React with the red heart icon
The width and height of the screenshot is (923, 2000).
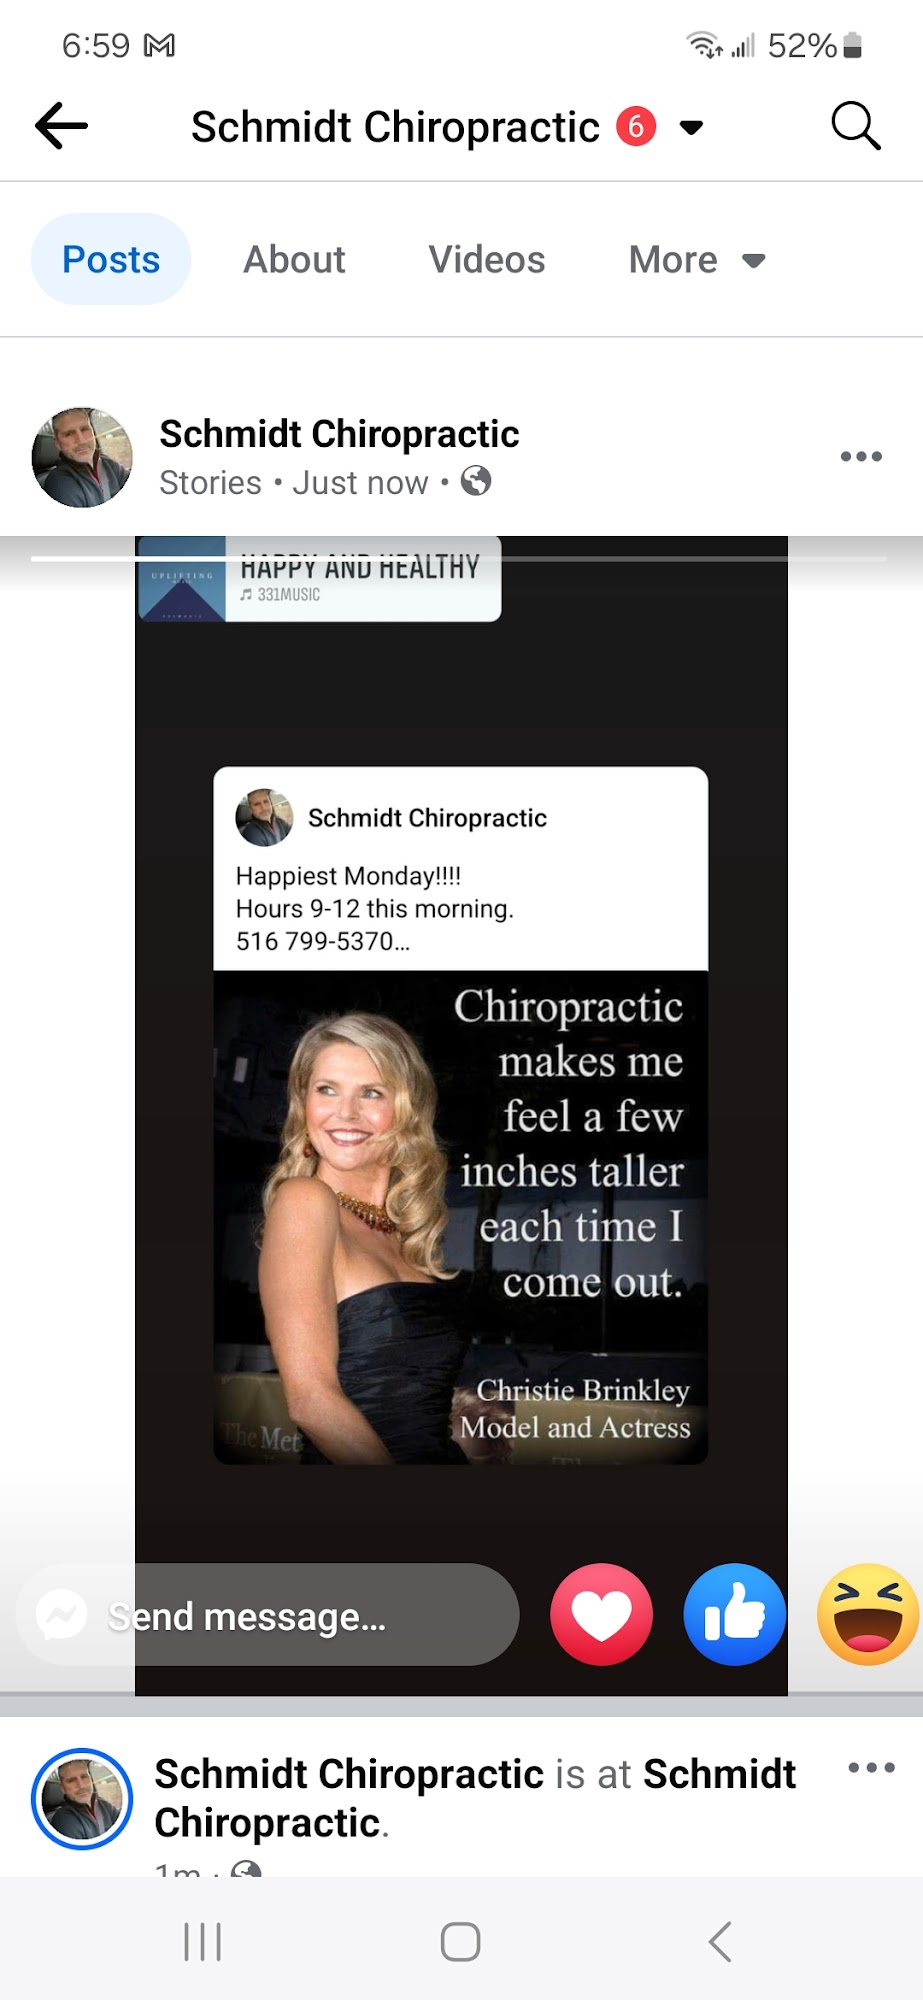[602, 1614]
